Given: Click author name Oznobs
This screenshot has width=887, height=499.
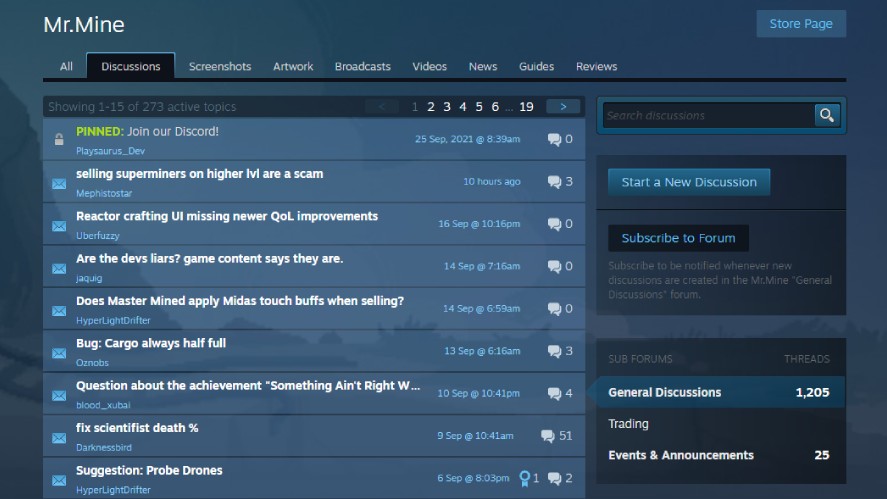Looking at the screenshot, I should pyautogui.click(x=92, y=363).
